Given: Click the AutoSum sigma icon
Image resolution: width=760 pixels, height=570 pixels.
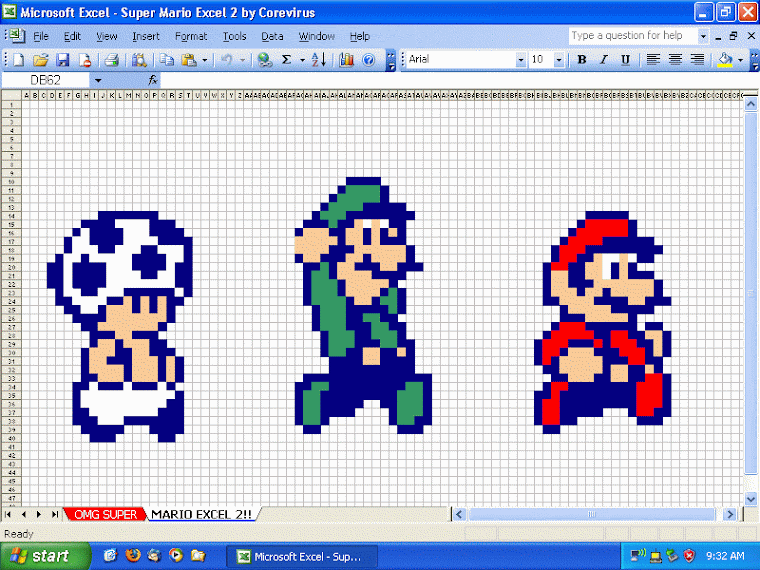Looking at the screenshot, I should [286, 60].
